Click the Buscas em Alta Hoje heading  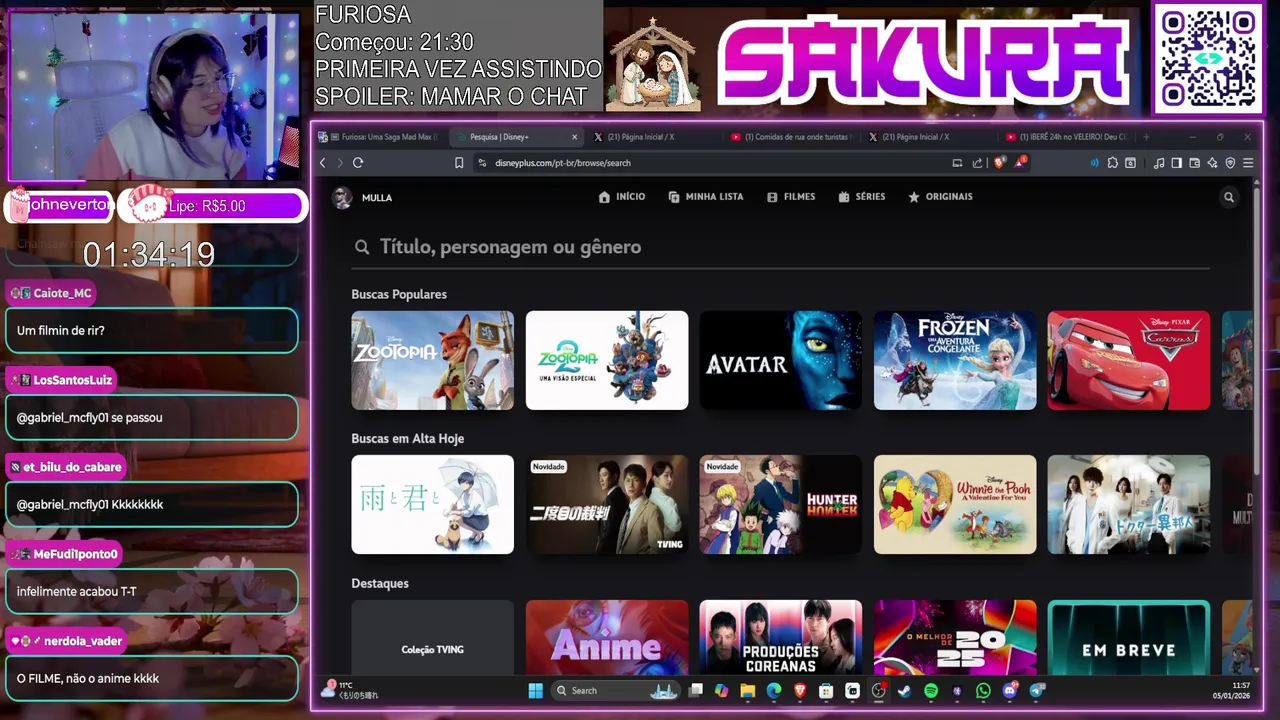(408, 439)
